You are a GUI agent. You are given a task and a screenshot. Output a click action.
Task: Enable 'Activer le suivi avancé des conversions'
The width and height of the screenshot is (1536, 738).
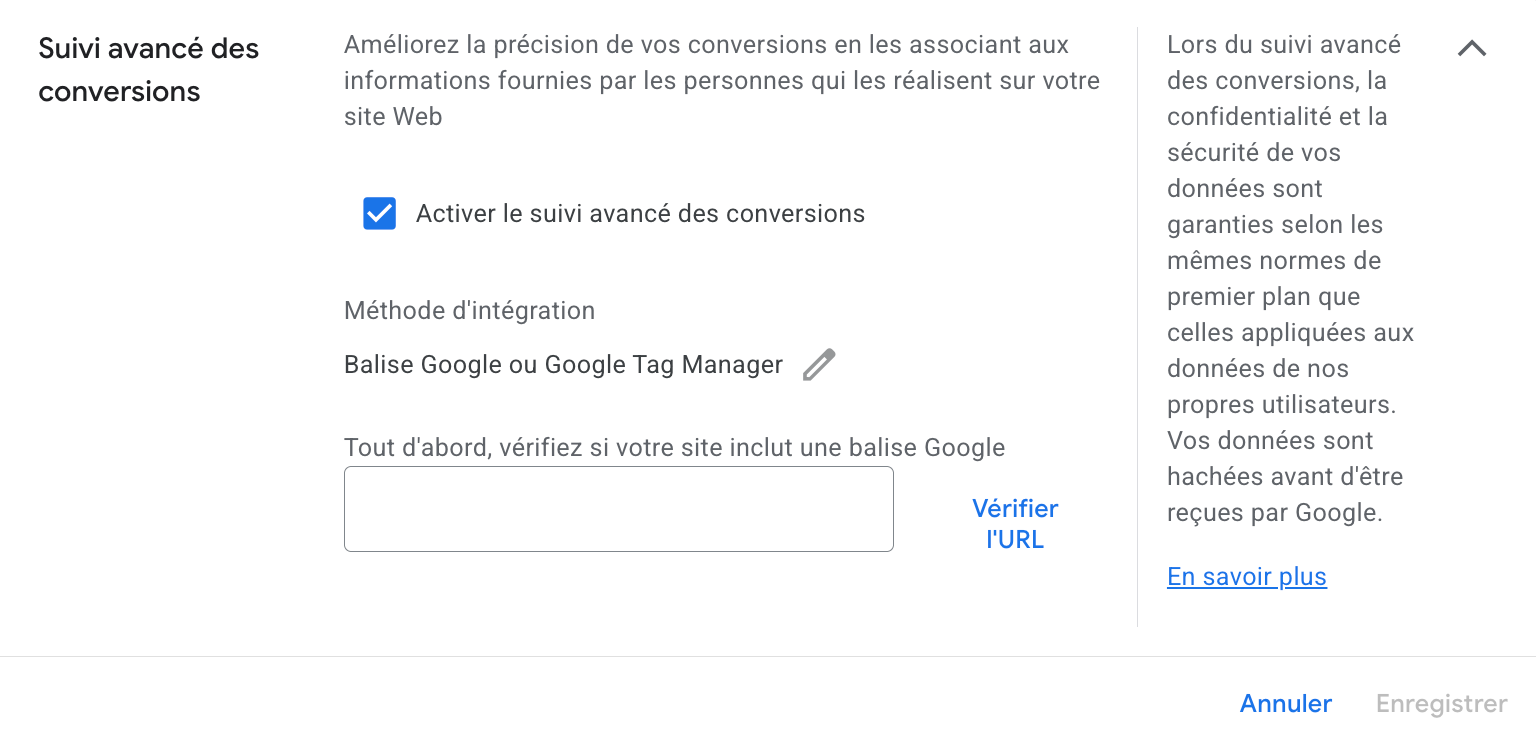coord(379,213)
